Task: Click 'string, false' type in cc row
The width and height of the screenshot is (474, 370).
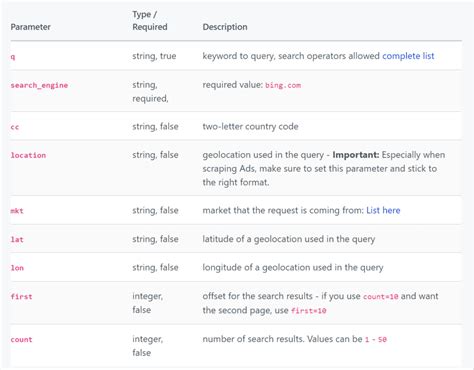Action: pos(155,127)
